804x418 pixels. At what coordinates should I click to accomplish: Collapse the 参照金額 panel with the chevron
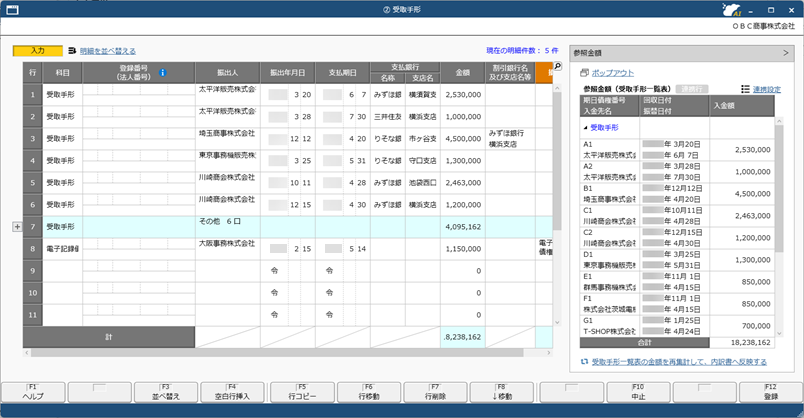pyautogui.click(x=786, y=53)
